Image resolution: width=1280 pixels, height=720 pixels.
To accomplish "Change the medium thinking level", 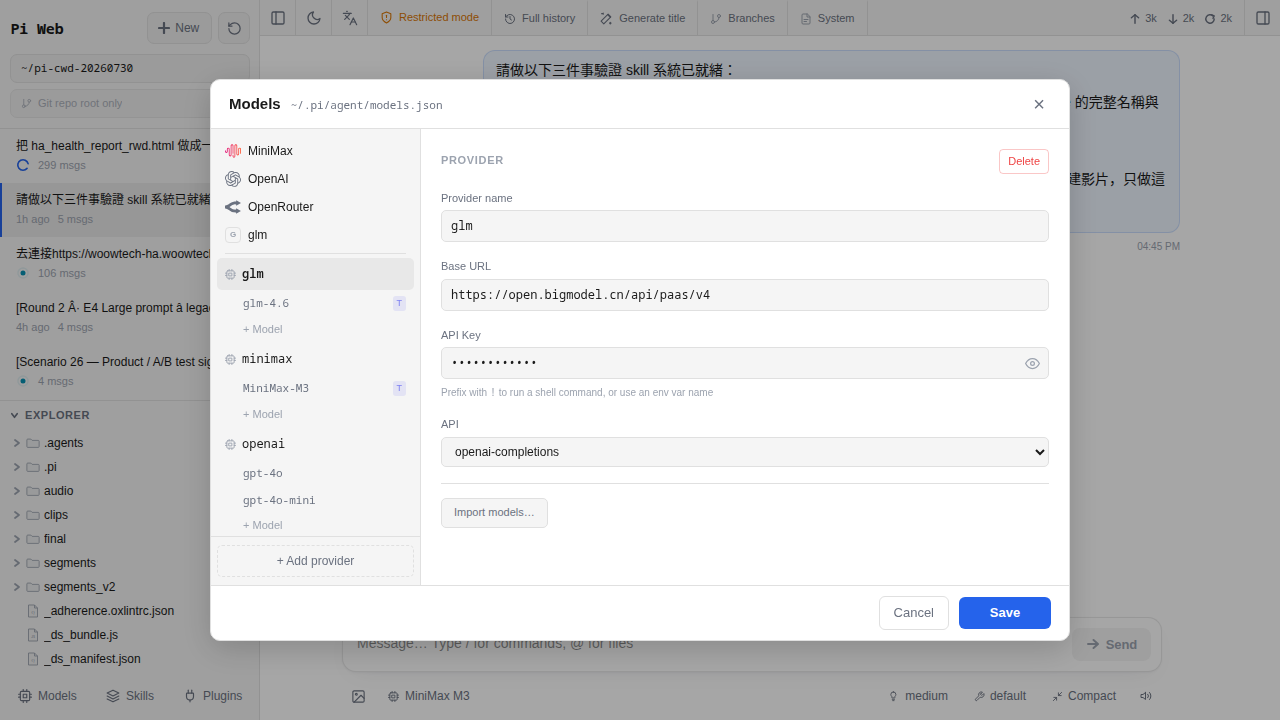I will click(918, 696).
